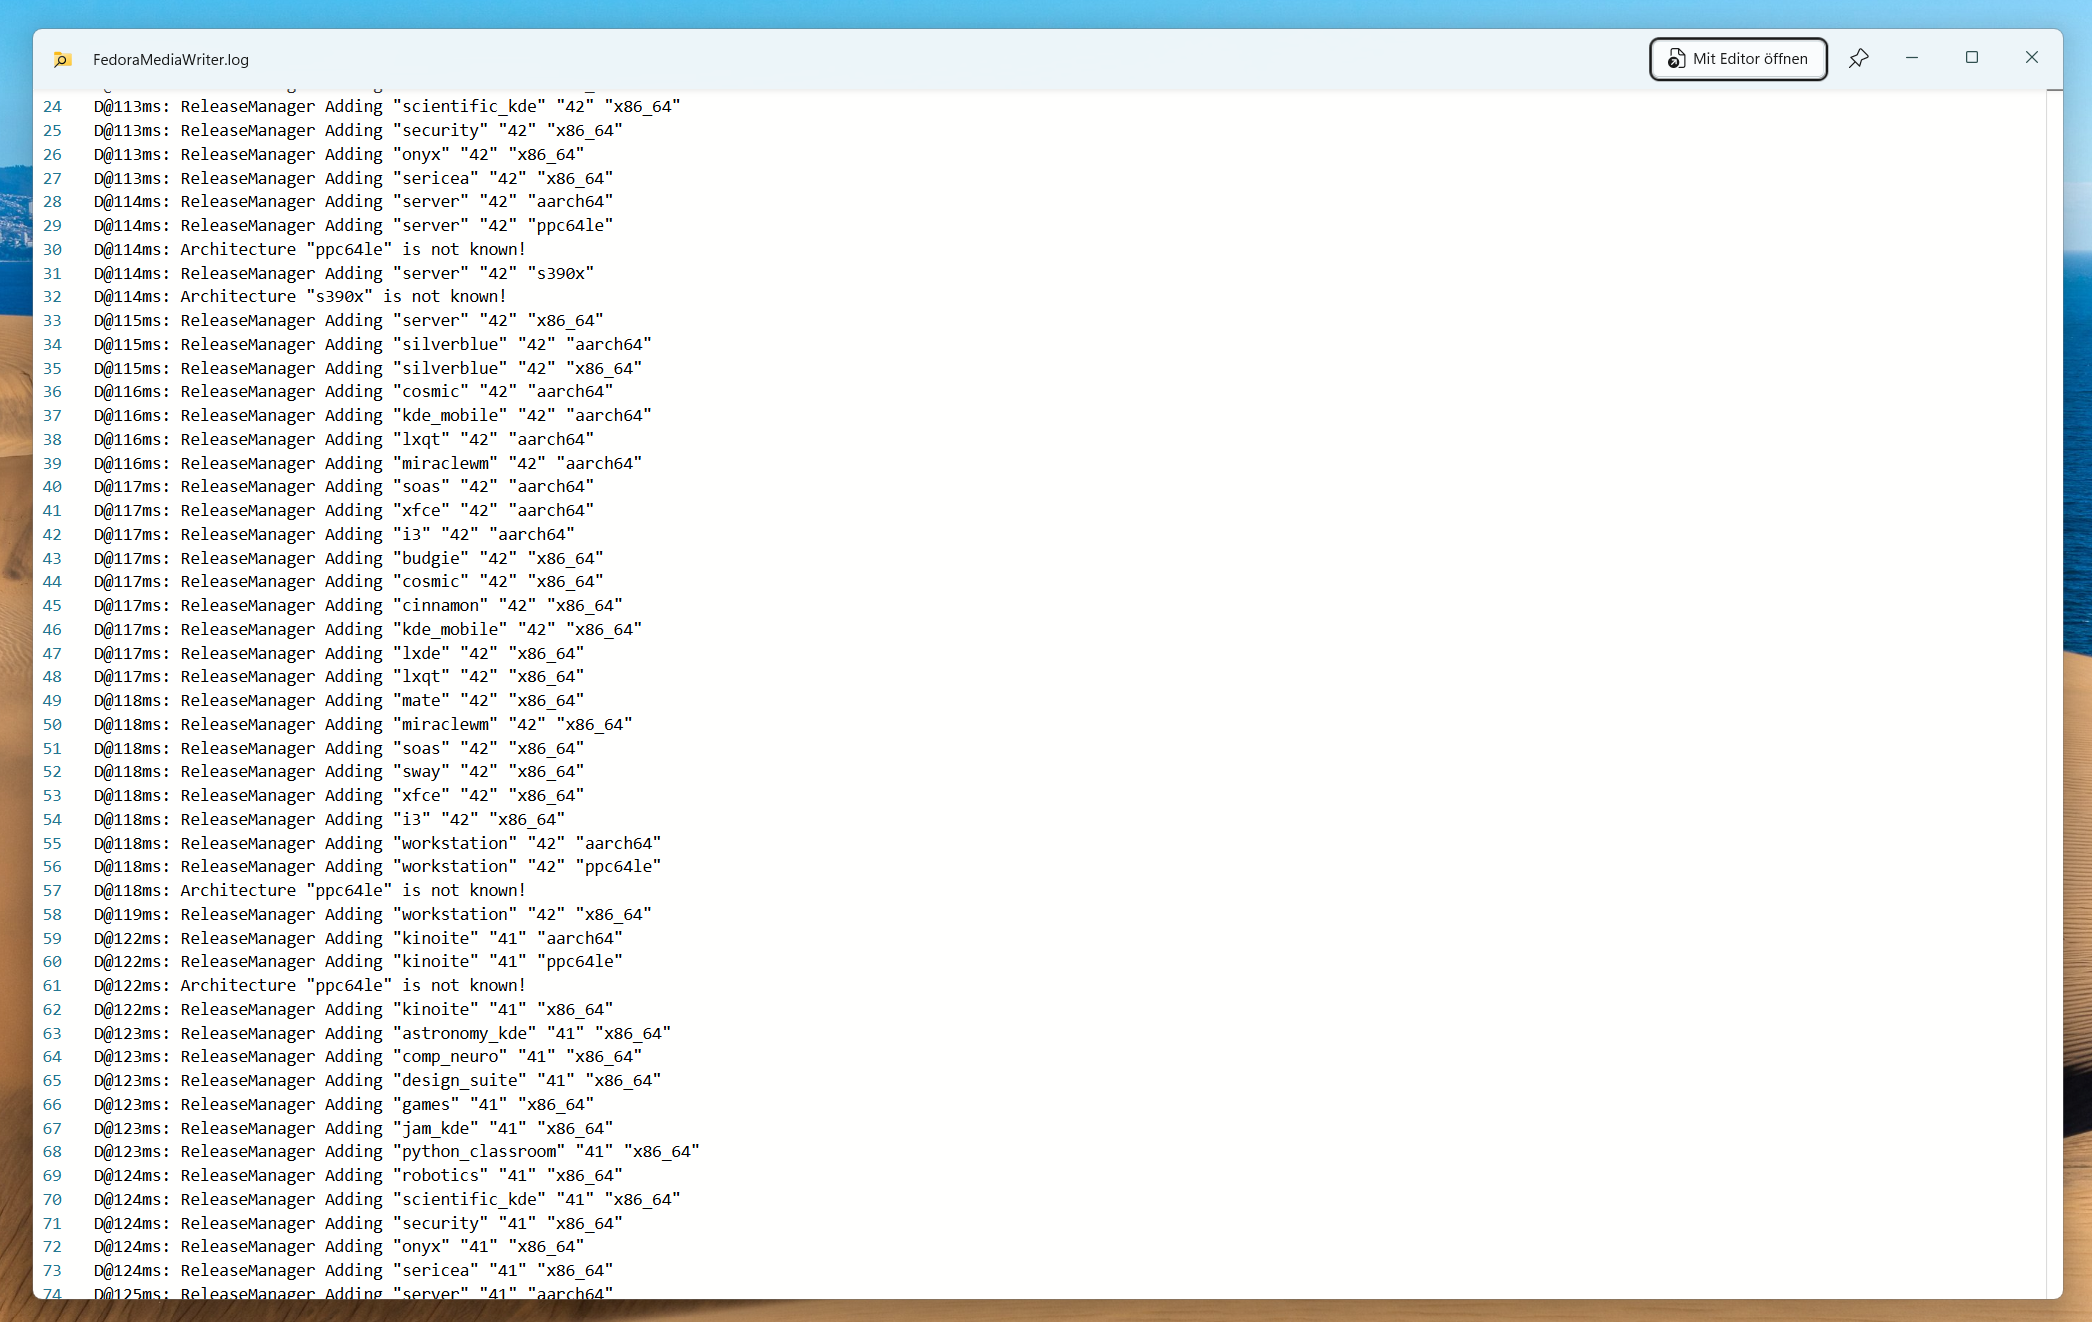Click line 54 adding "i3" "42" "x86_64"
Viewport: 2092px width, 1322px height.
point(330,820)
